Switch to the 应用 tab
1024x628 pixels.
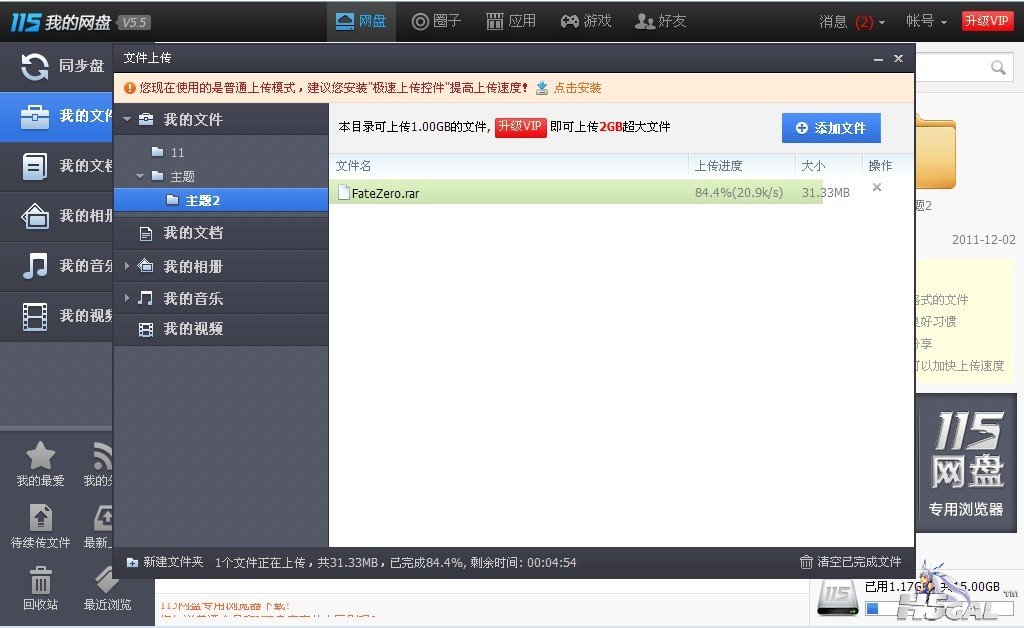click(511, 22)
